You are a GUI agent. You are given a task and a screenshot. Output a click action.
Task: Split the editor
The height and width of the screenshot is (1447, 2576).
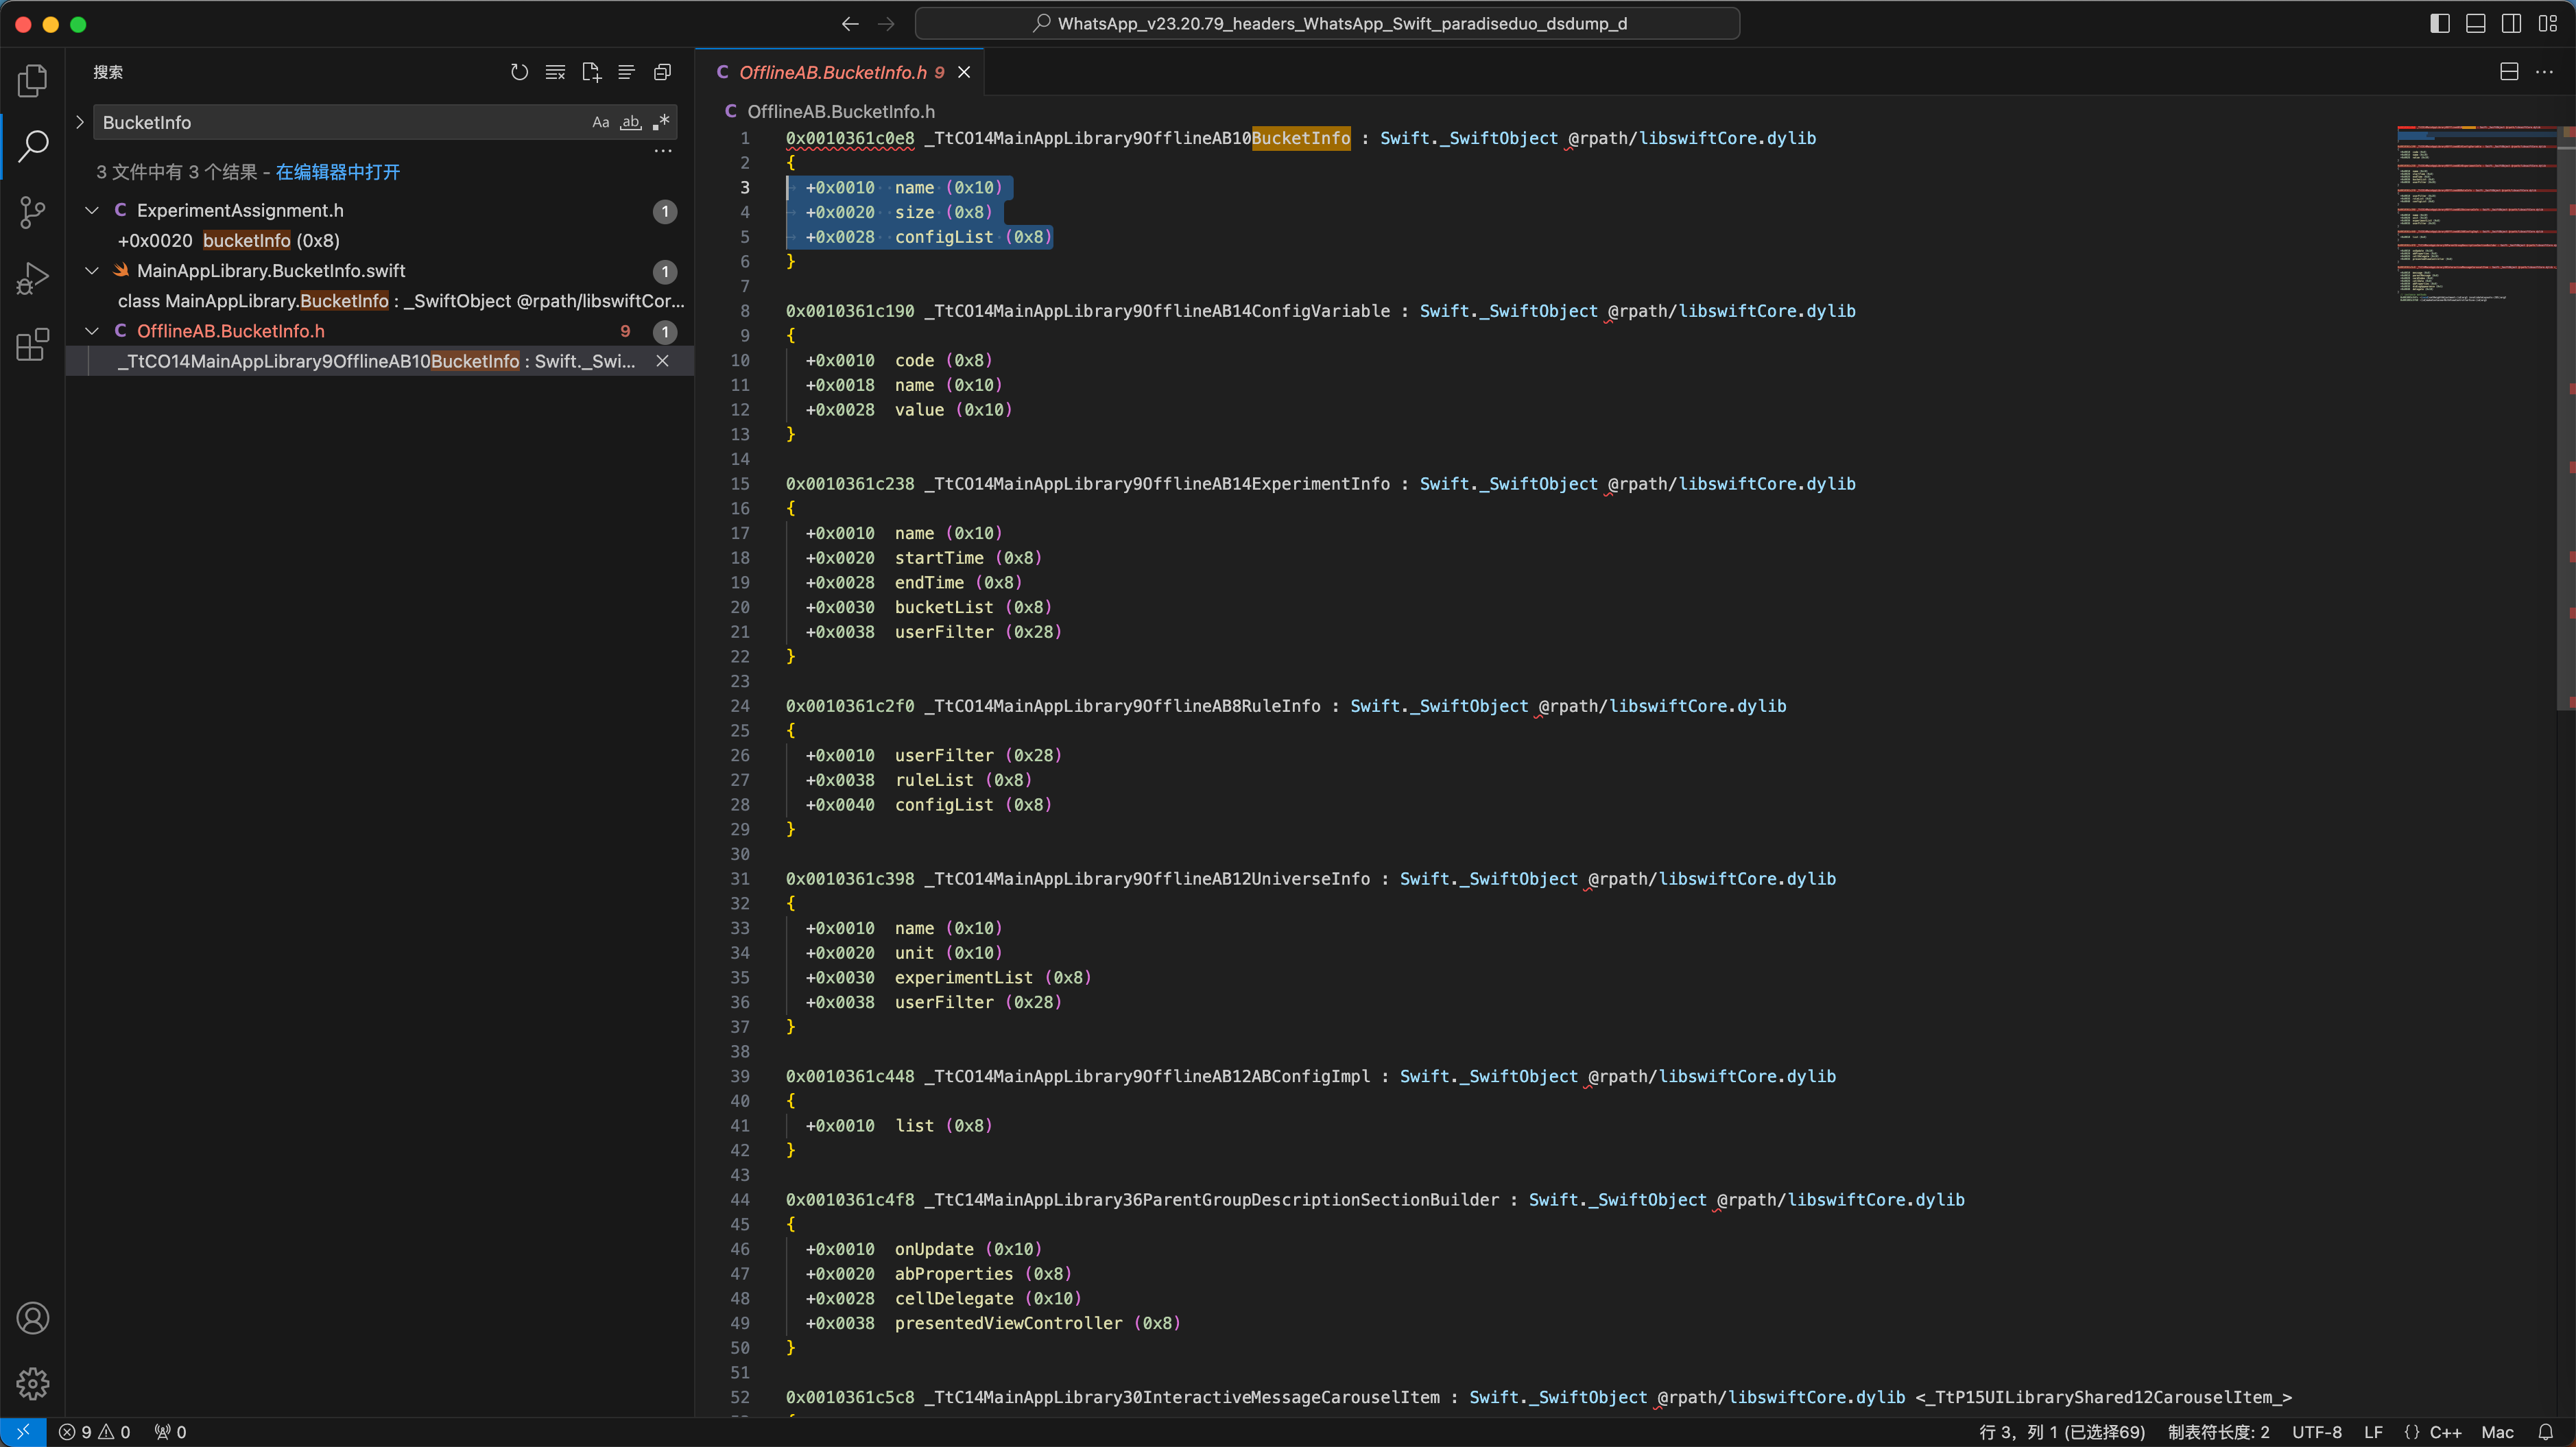click(x=2509, y=72)
